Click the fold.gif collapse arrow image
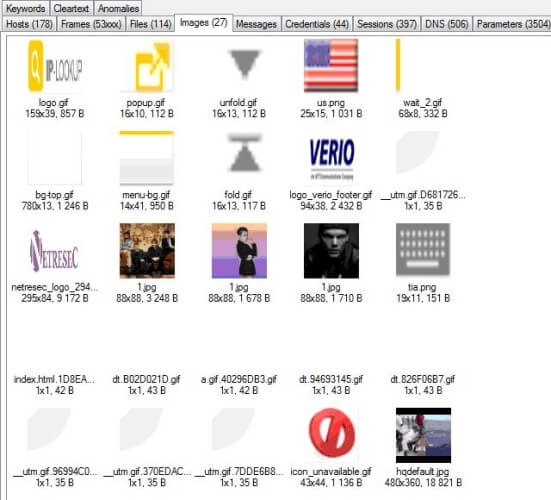The image size is (551, 500). click(244, 153)
